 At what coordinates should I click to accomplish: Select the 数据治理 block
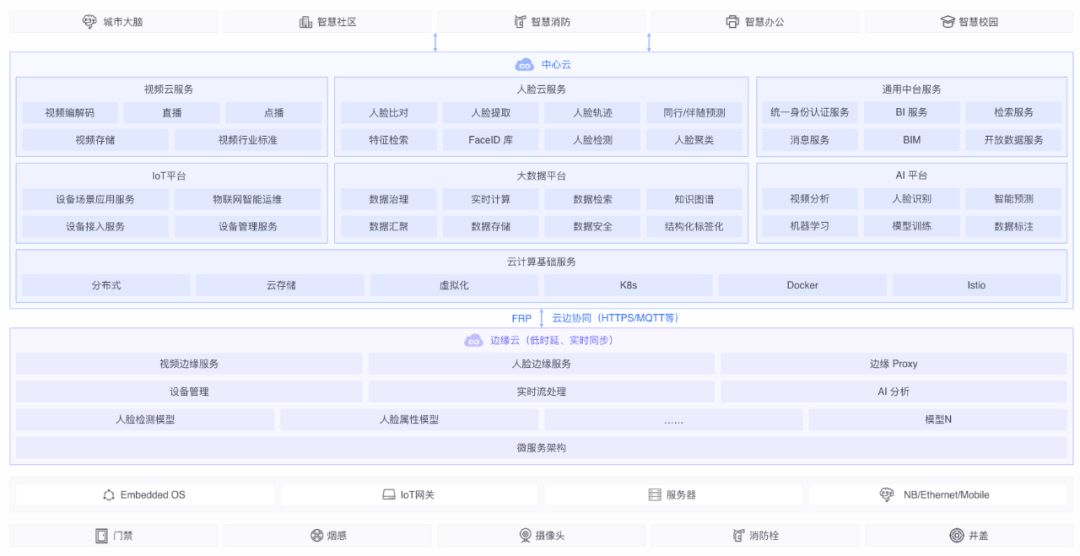[388, 199]
